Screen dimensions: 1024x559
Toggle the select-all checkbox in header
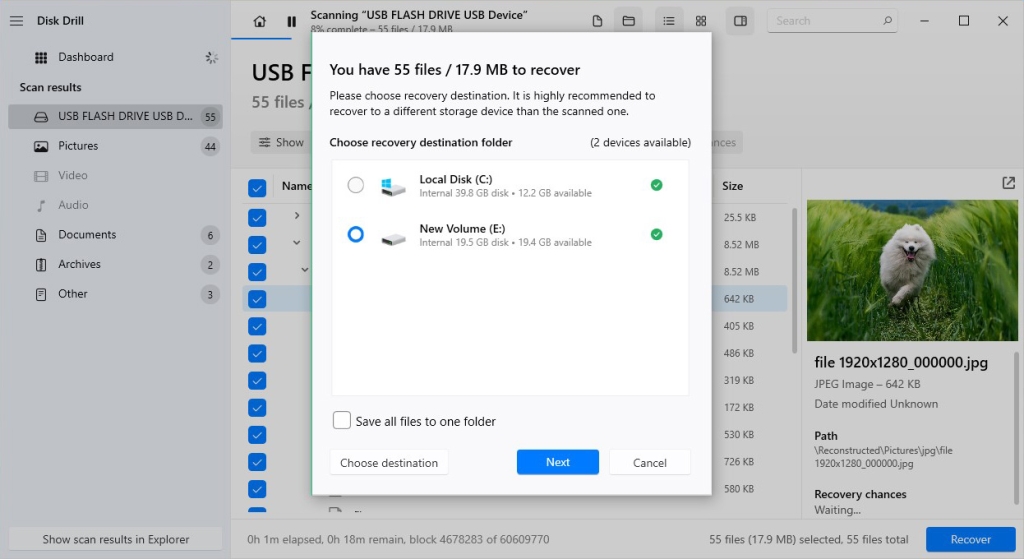pyautogui.click(x=257, y=188)
